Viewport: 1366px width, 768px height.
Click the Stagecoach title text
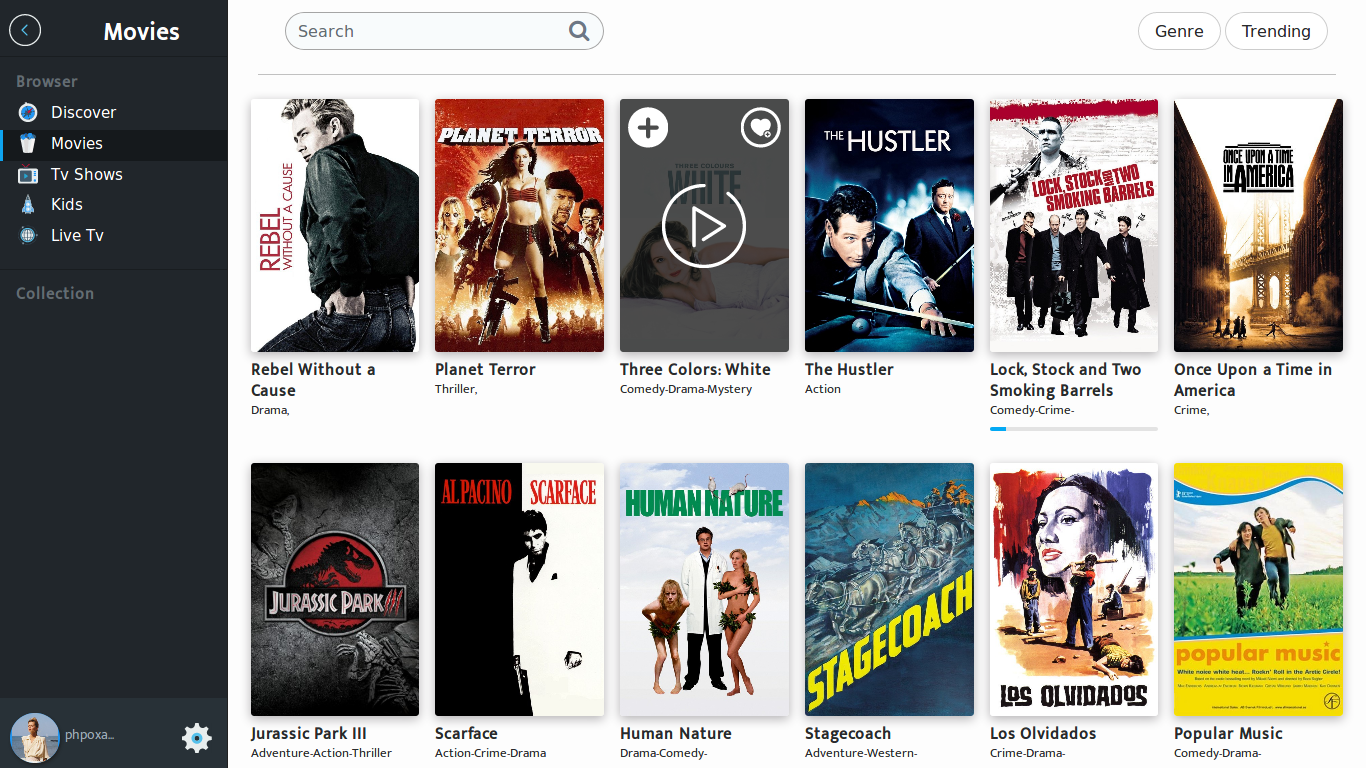tap(847, 733)
